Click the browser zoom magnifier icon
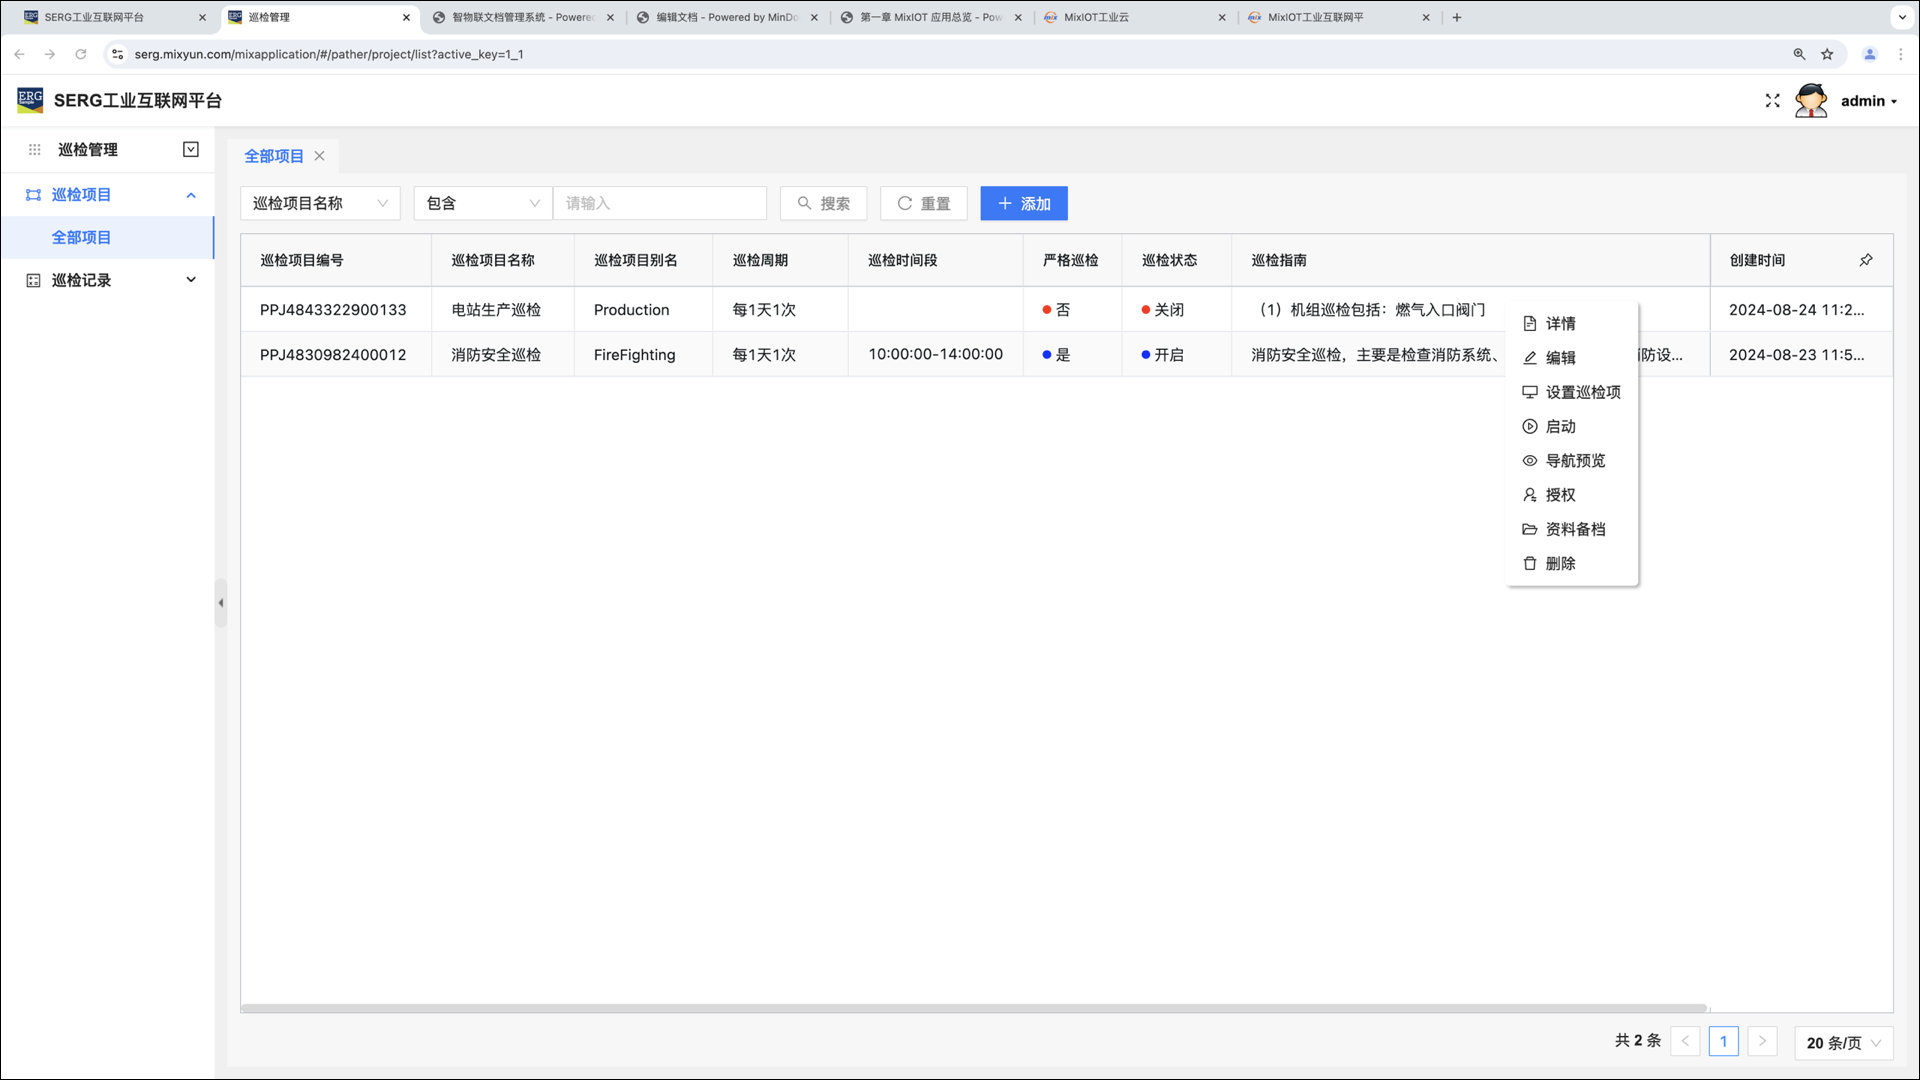This screenshot has width=1920, height=1080. coord(1799,54)
